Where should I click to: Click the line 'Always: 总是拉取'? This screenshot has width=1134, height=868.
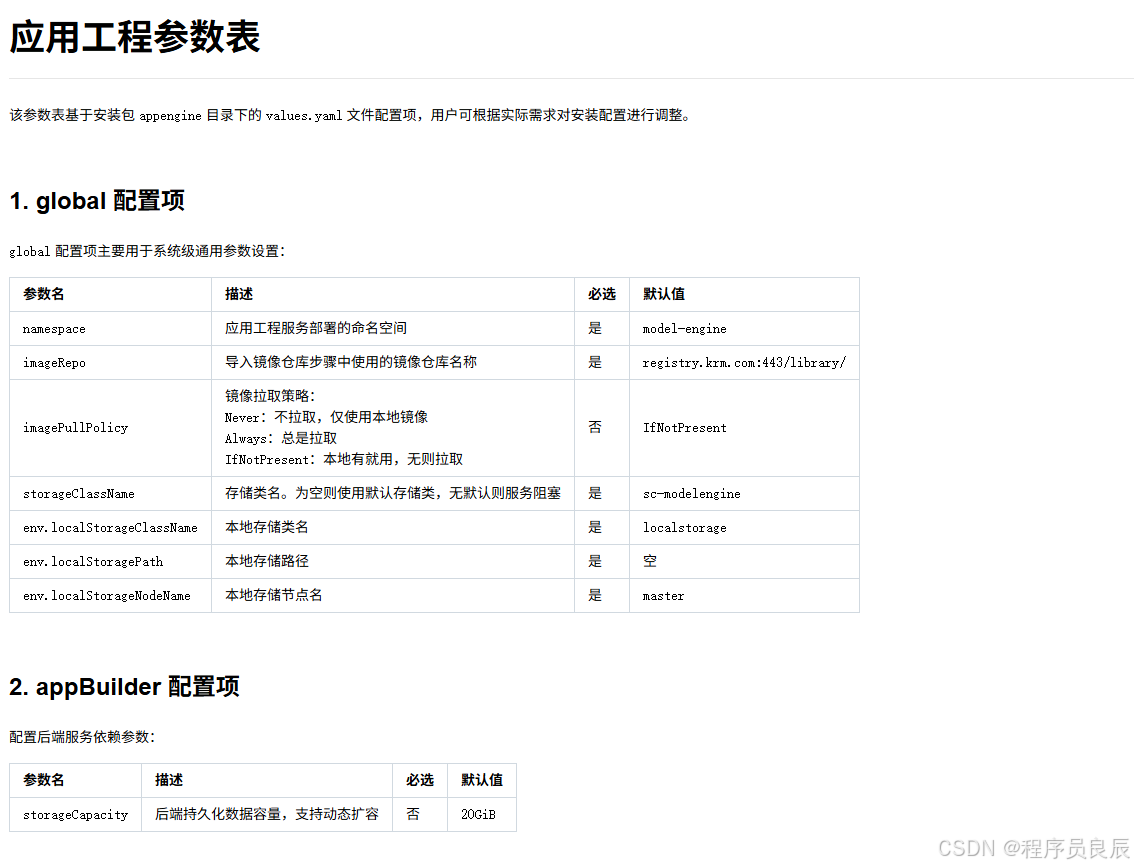[281, 438]
